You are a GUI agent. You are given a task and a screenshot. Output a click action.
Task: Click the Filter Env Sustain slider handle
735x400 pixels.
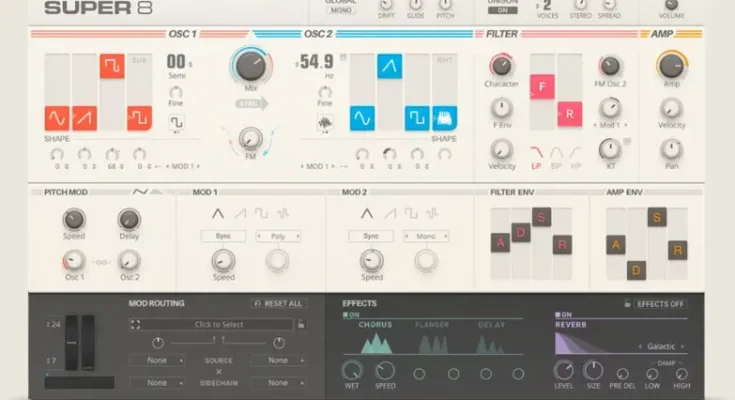click(541, 217)
